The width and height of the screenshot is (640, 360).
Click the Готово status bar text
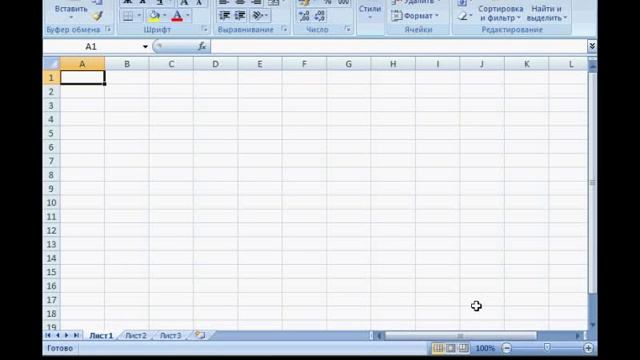pyautogui.click(x=60, y=348)
